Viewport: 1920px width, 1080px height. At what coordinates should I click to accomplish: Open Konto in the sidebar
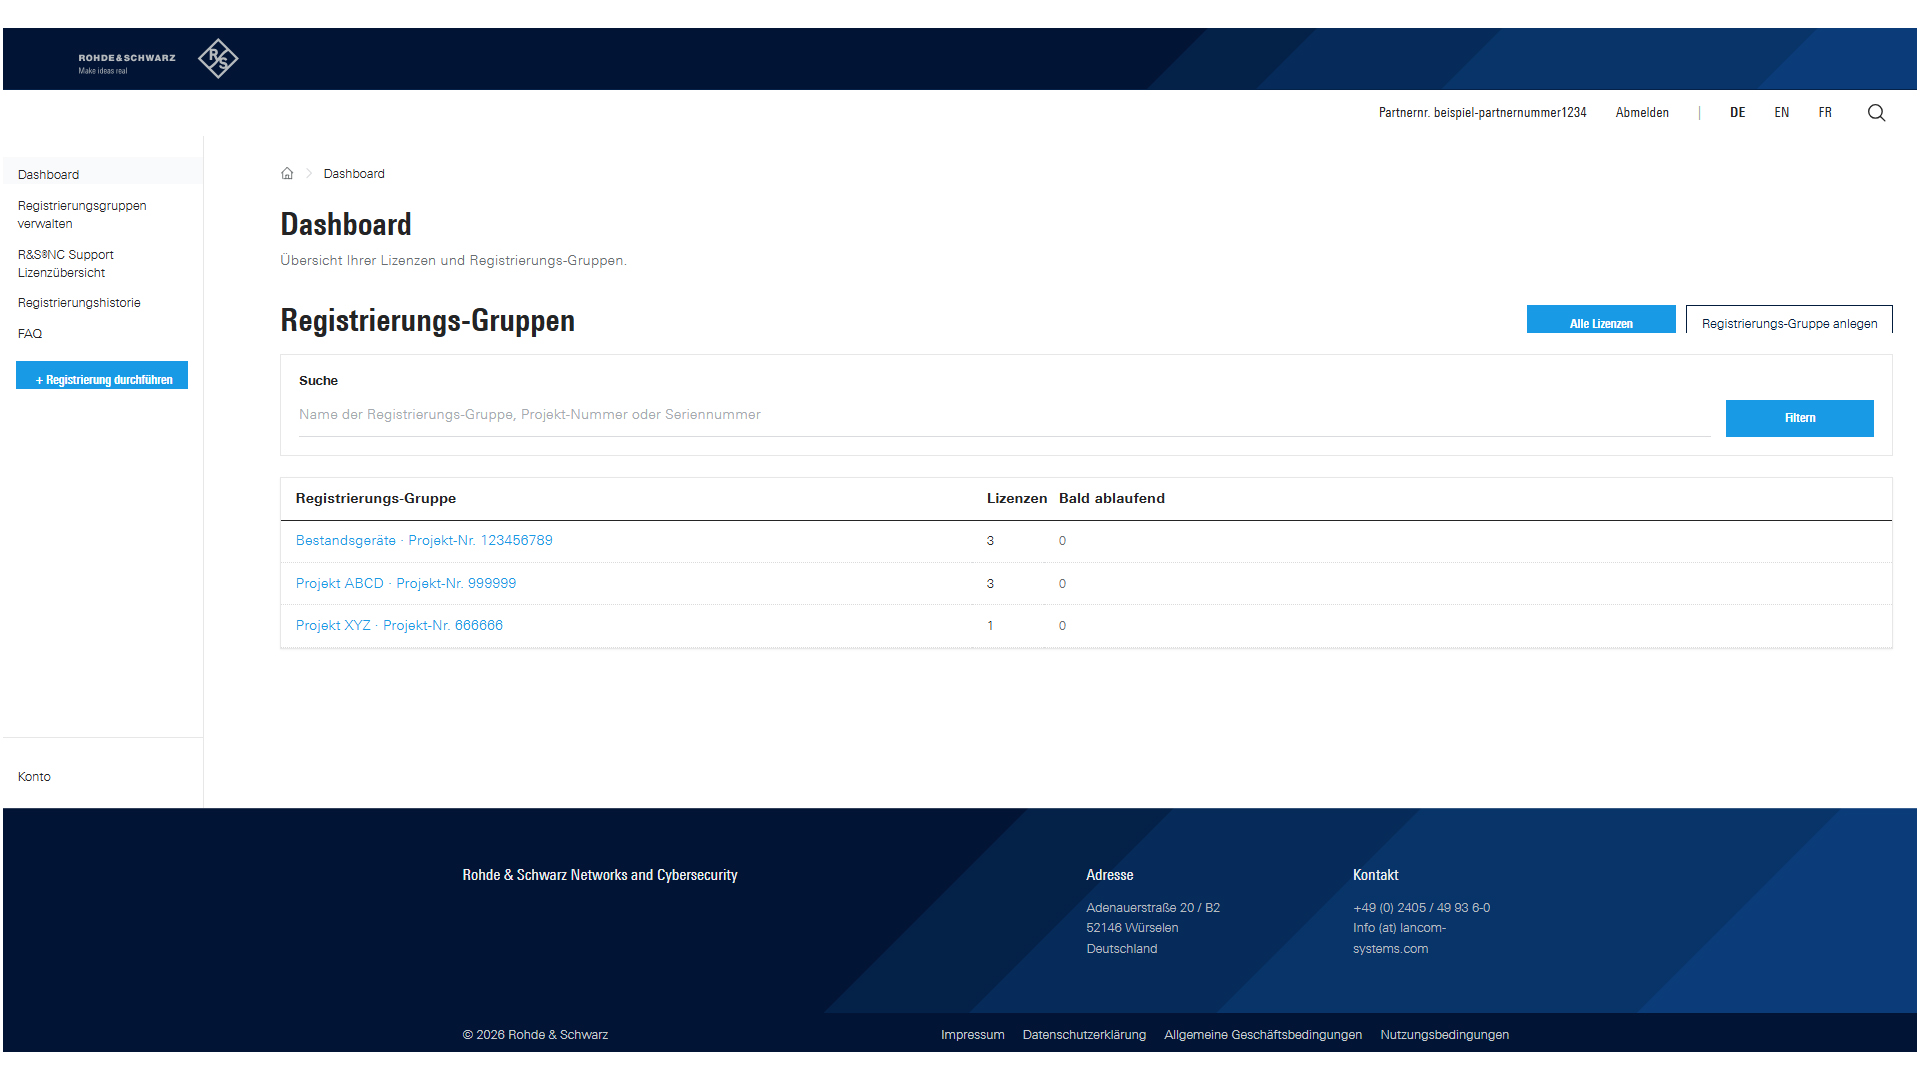point(34,777)
